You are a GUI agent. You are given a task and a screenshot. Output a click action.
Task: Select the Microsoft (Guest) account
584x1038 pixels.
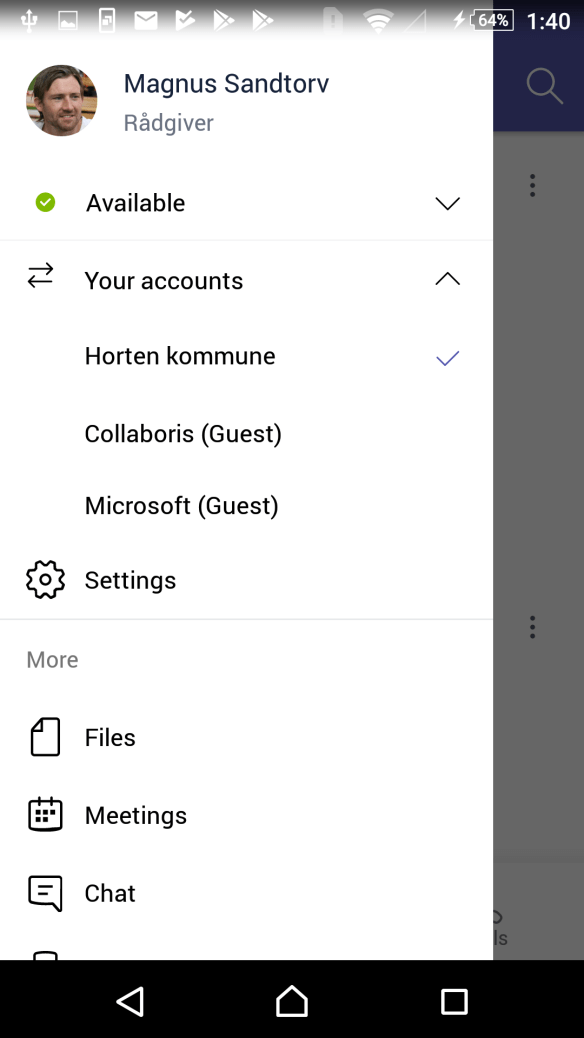point(181,505)
